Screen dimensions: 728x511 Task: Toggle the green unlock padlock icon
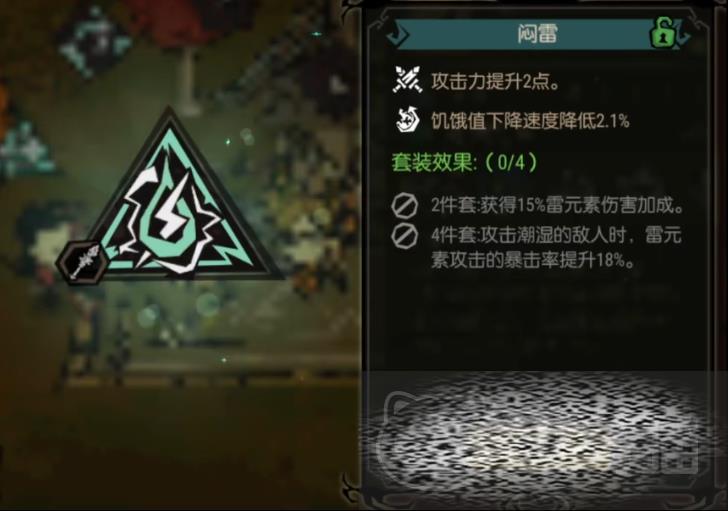(665, 33)
